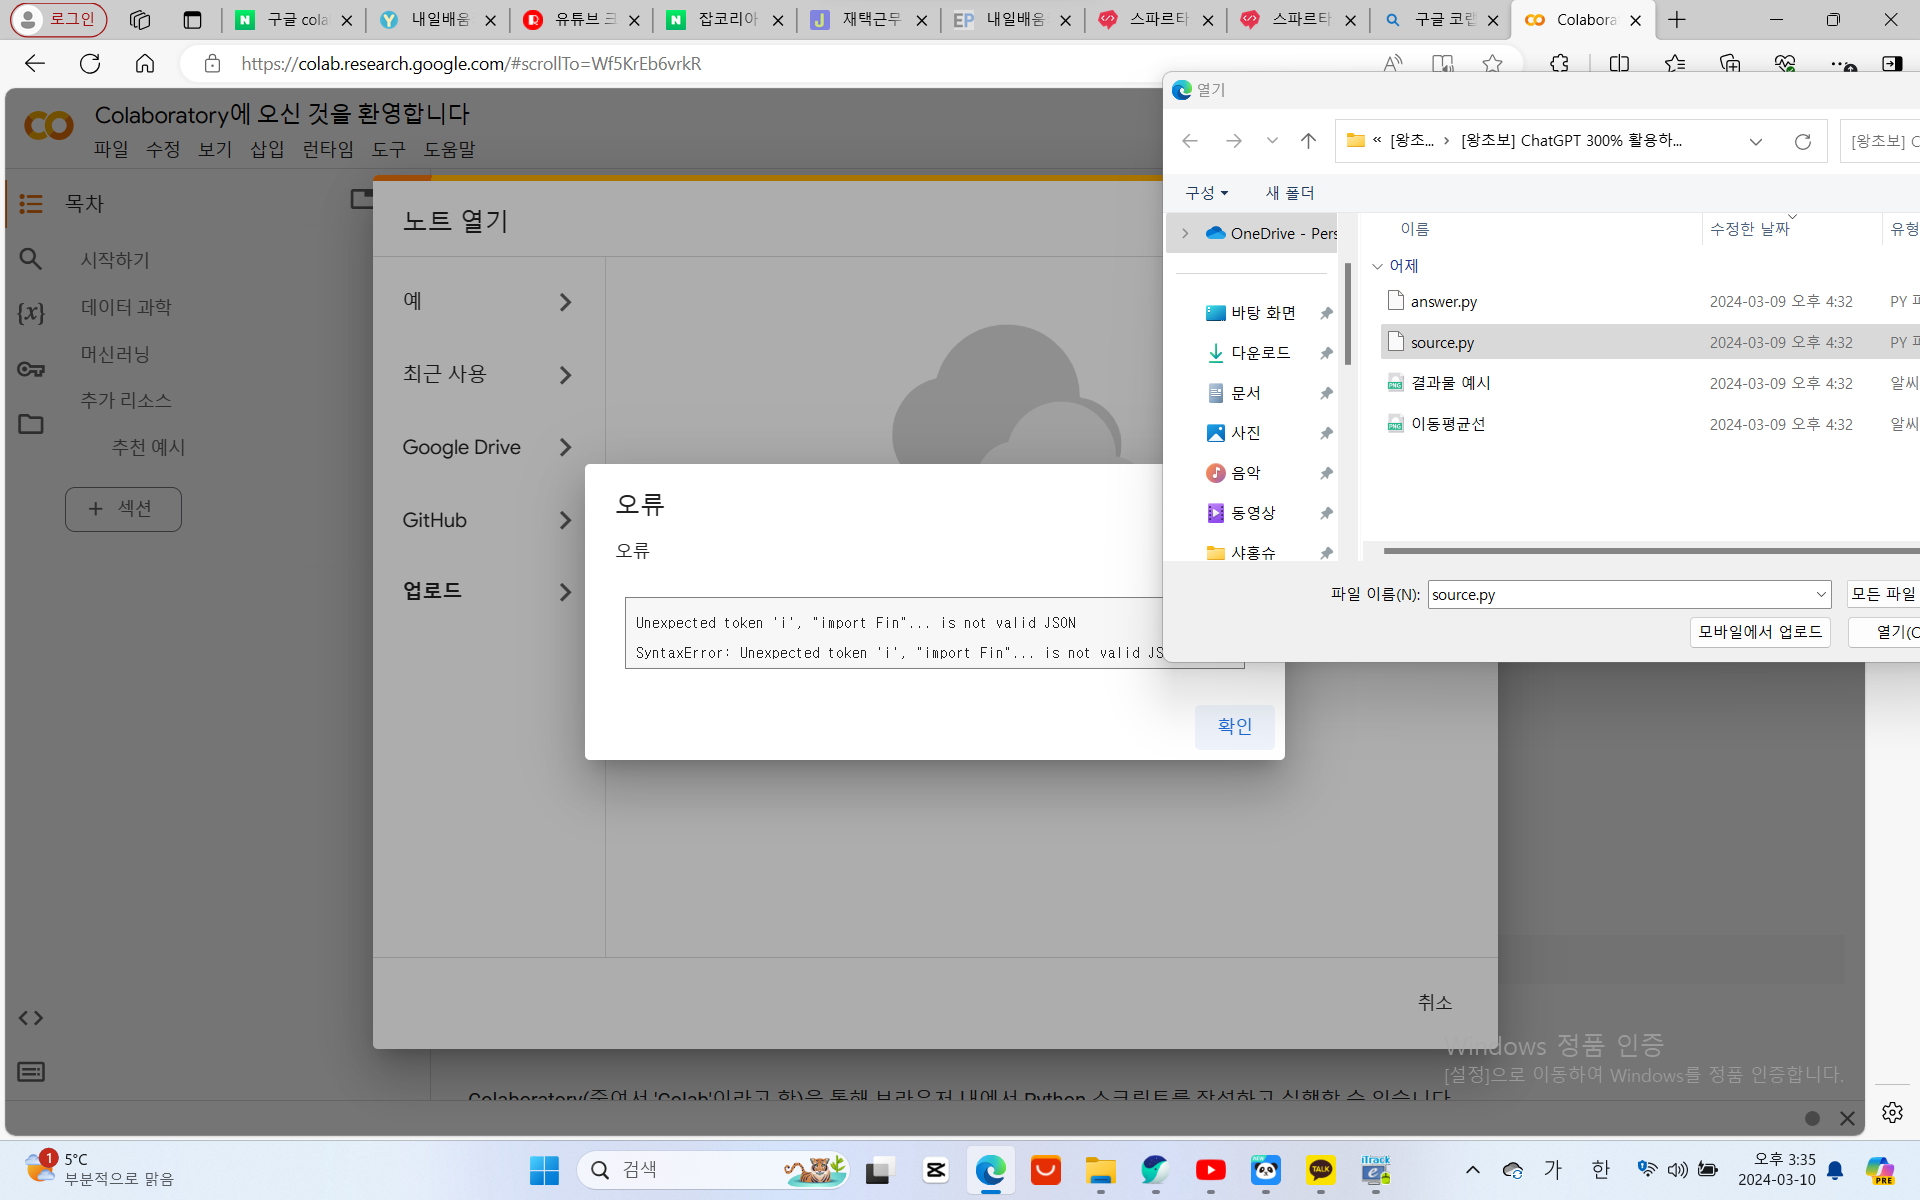This screenshot has width=1920, height=1200.
Task: Open the 런타임 menu in Colab
Action: pos(328,149)
